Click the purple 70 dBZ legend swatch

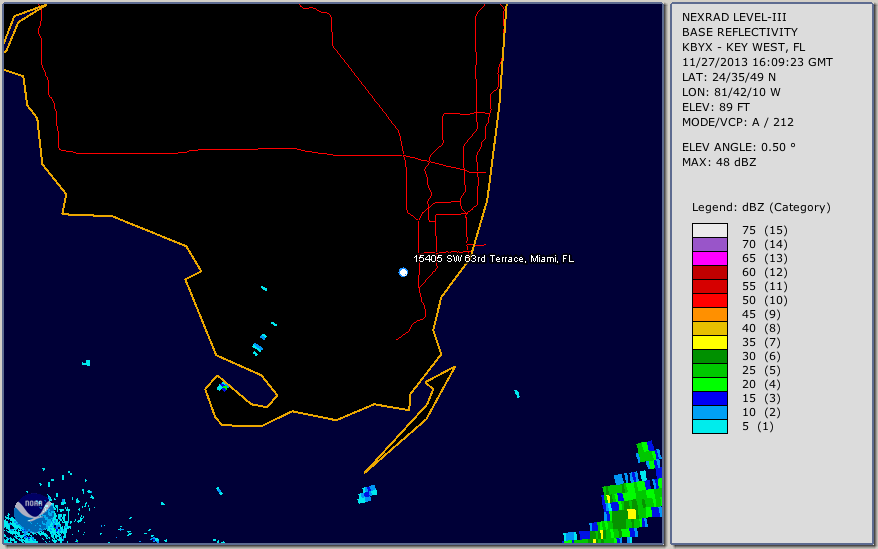(x=709, y=244)
